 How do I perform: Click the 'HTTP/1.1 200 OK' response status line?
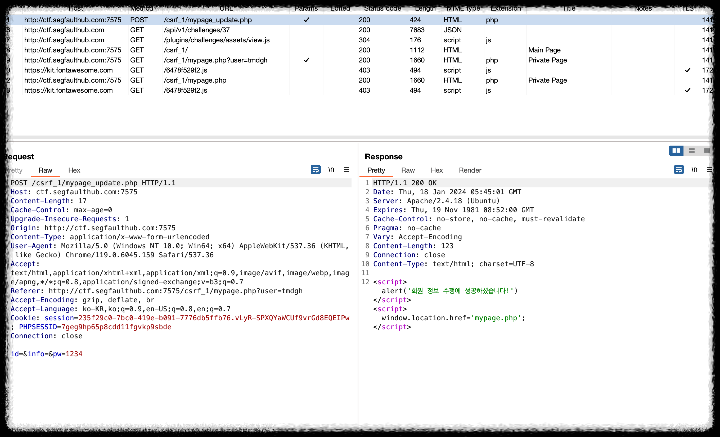pyautogui.click(x=405, y=183)
